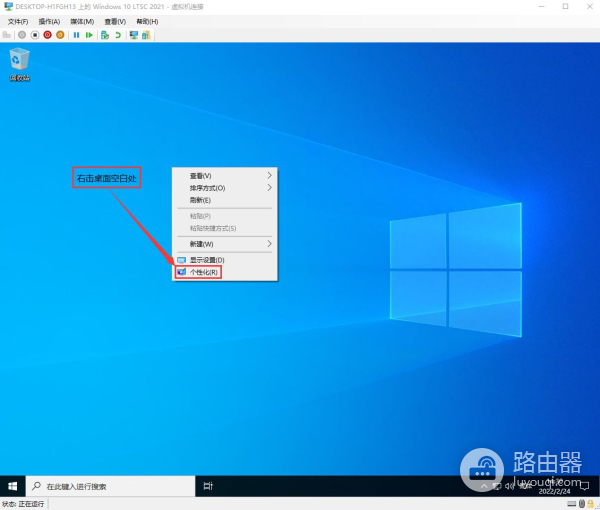Click the lock icon in the status bar
This screenshot has width=600, height=510.
point(591,504)
